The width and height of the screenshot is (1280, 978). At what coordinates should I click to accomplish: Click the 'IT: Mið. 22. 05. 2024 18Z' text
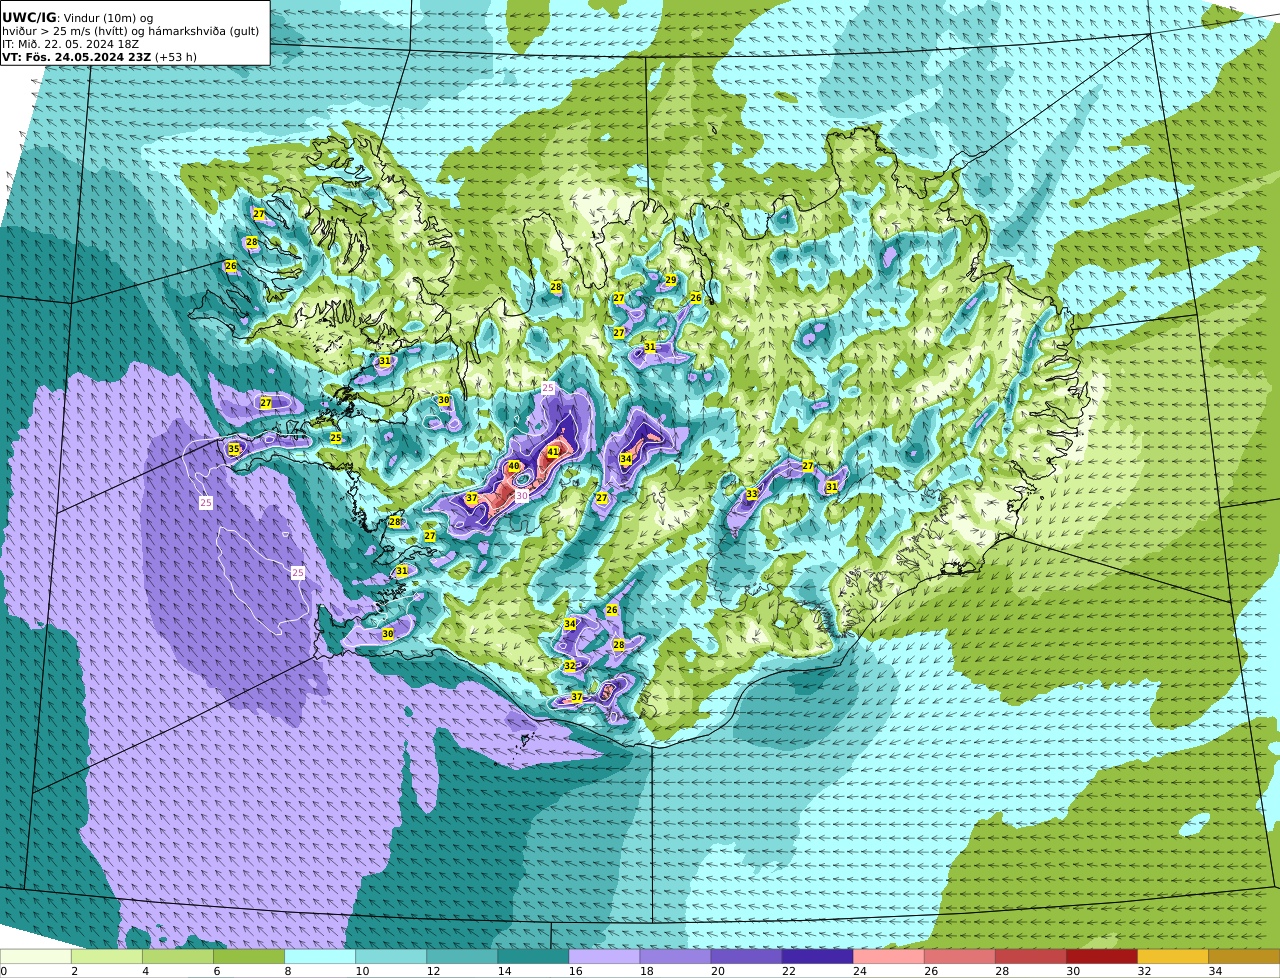71,44
